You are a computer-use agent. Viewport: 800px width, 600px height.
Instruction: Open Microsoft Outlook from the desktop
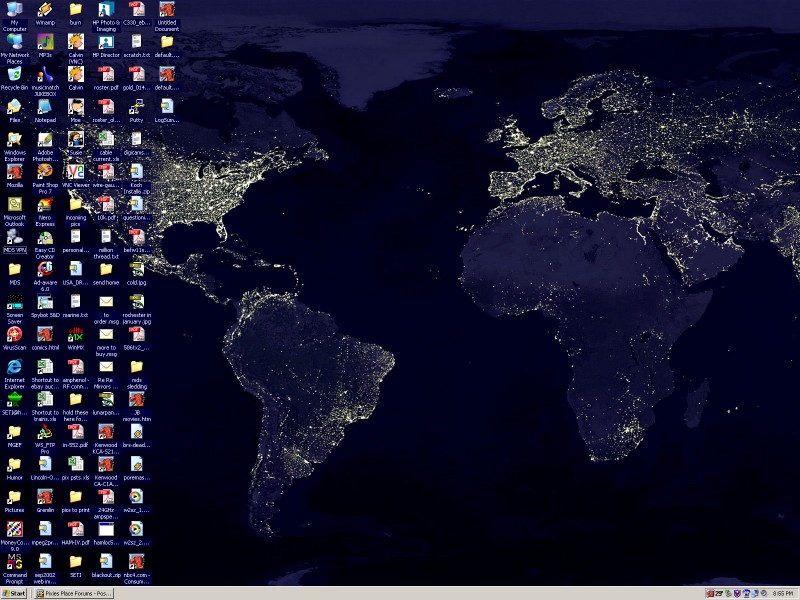pos(14,204)
